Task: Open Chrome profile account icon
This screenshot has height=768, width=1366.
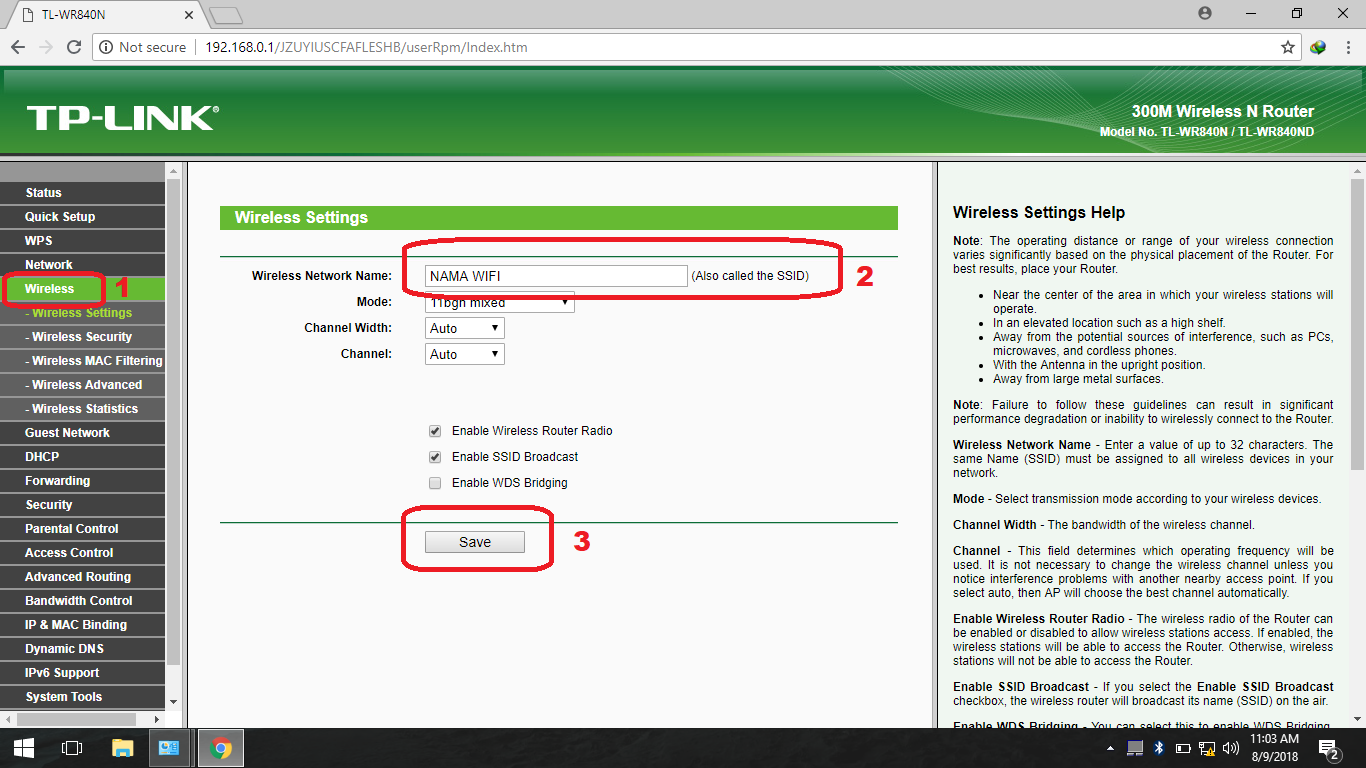Action: [1205, 13]
